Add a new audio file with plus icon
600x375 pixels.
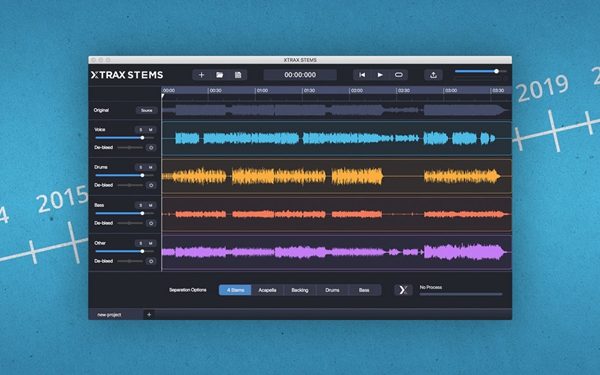coord(201,75)
